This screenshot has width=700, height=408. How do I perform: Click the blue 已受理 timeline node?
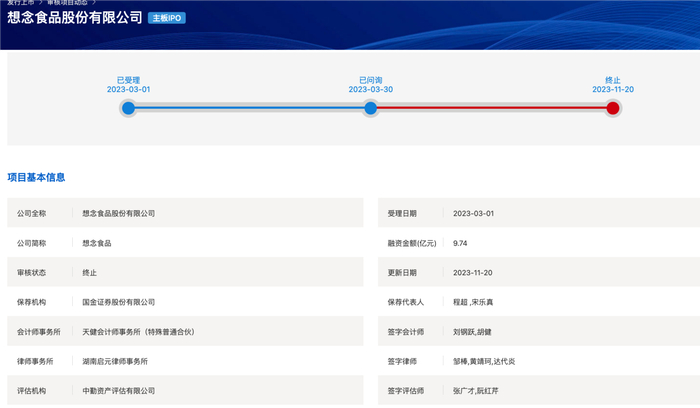pyautogui.click(x=128, y=108)
